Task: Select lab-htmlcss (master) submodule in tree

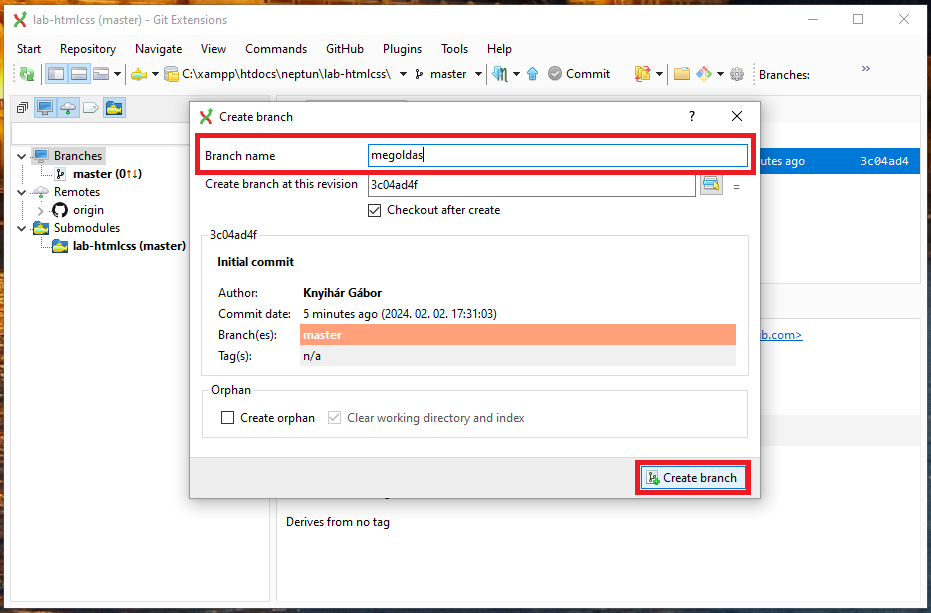Action: click(129, 246)
